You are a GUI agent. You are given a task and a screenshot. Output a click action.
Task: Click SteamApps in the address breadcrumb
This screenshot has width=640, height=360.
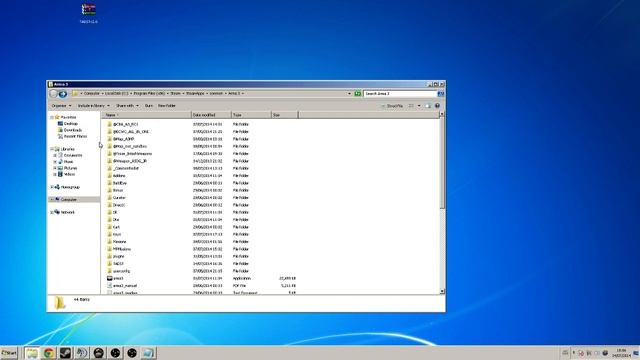(195, 93)
